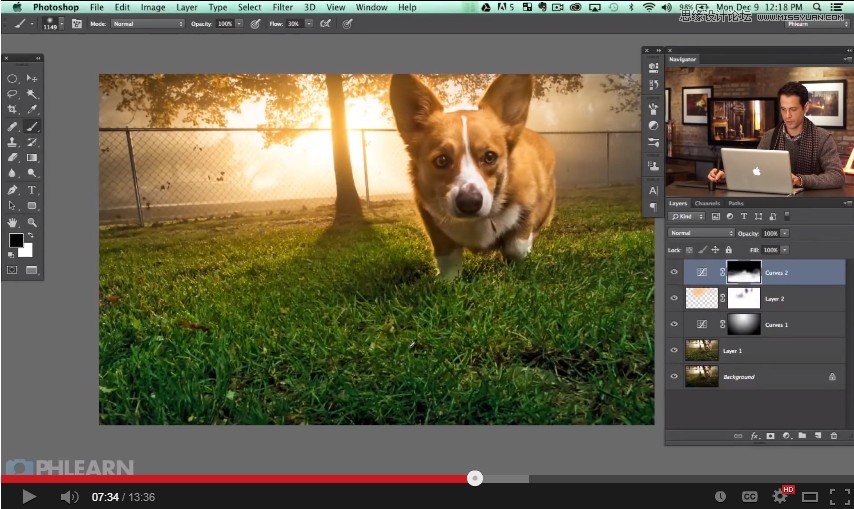Select the Lasso tool
854x509 pixels.
pyautogui.click(x=12, y=94)
